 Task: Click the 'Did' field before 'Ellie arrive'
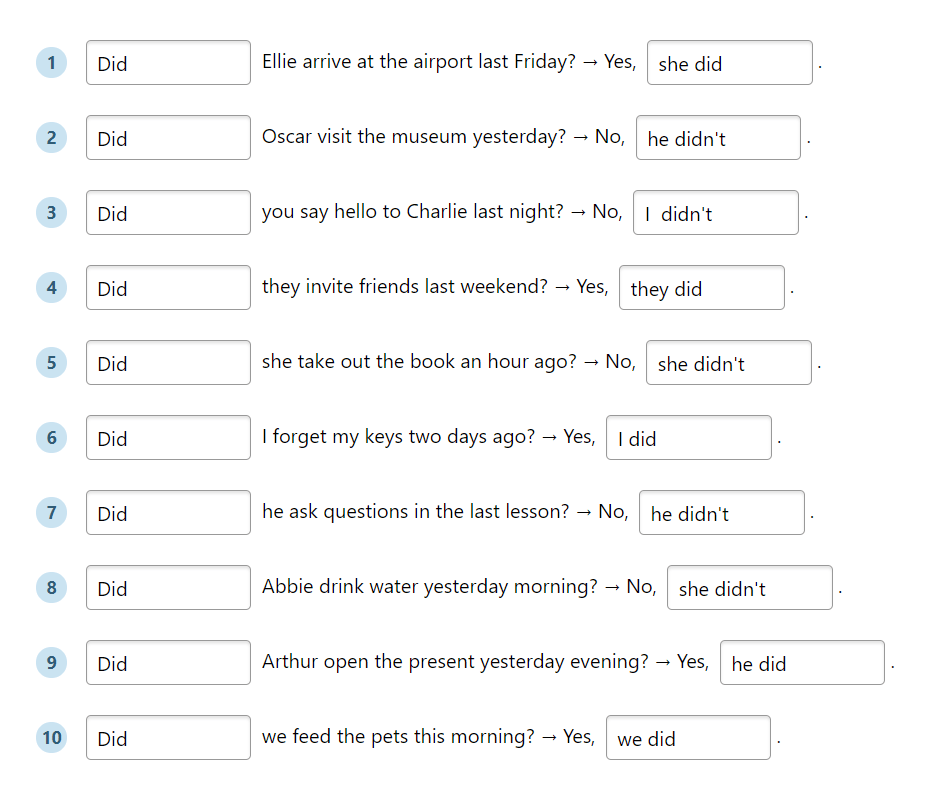point(168,63)
